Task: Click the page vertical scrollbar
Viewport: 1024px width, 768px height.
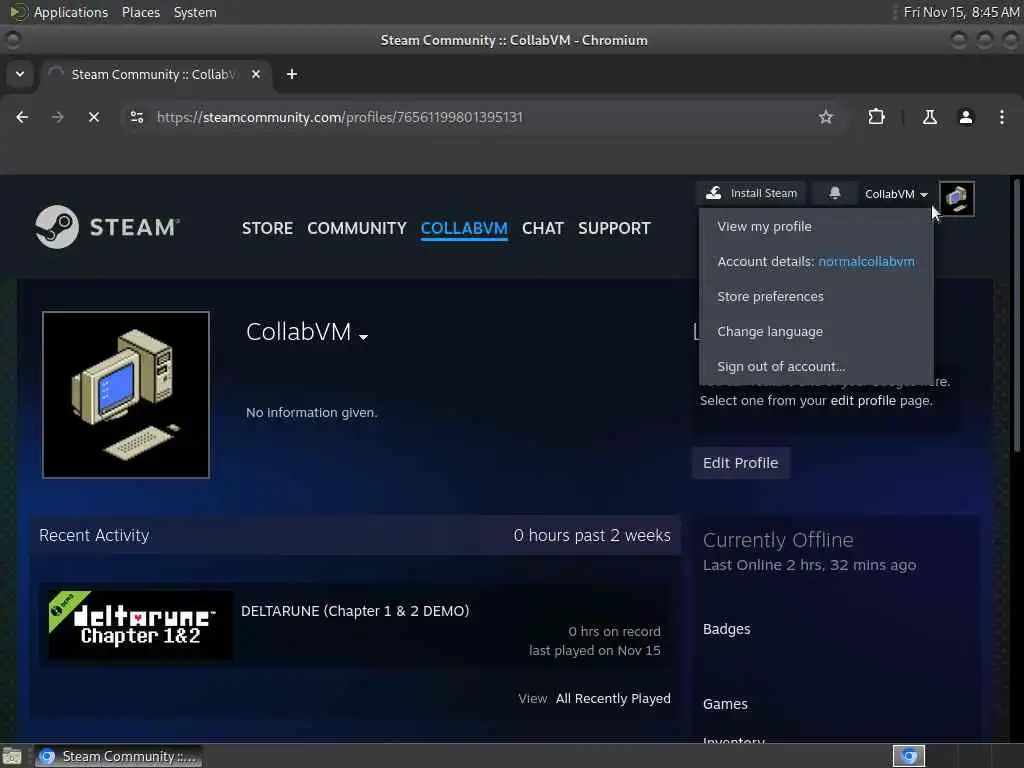Action: pyautogui.click(x=1016, y=313)
